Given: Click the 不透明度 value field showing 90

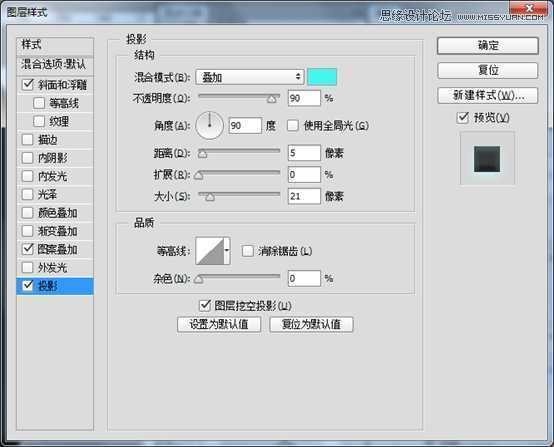Looking at the screenshot, I should [304, 98].
